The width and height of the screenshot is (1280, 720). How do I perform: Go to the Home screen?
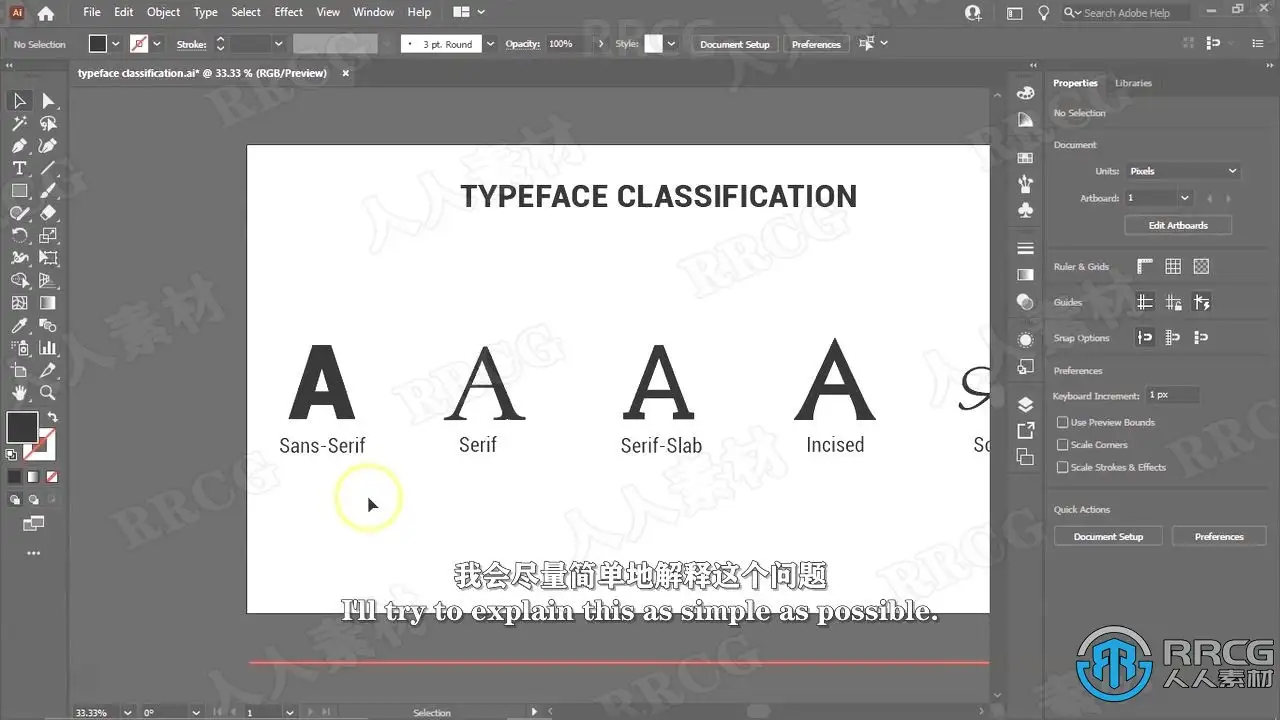tap(45, 14)
